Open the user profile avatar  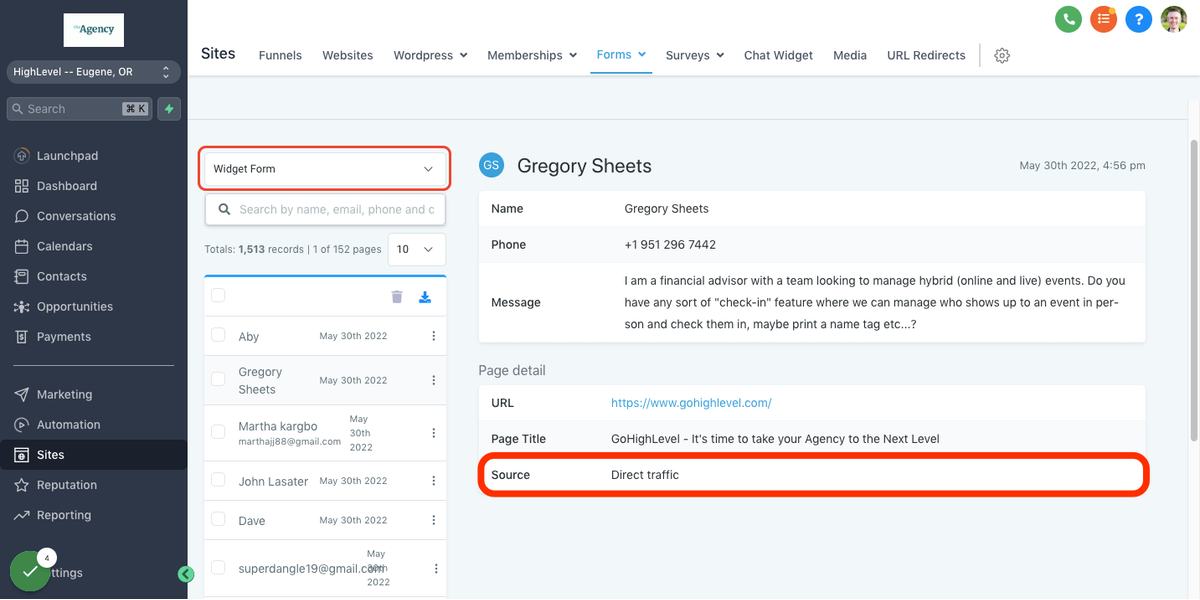click(1173, 19)
